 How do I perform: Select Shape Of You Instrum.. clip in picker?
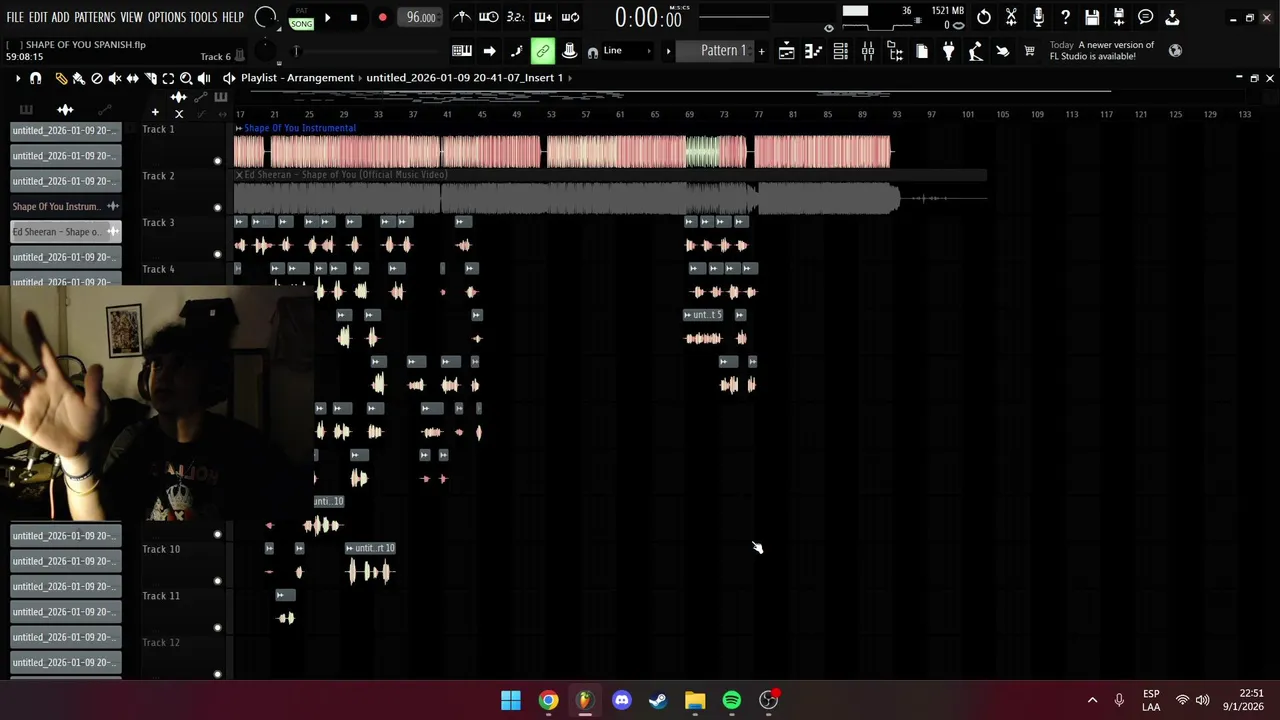(x=66, y=206)
